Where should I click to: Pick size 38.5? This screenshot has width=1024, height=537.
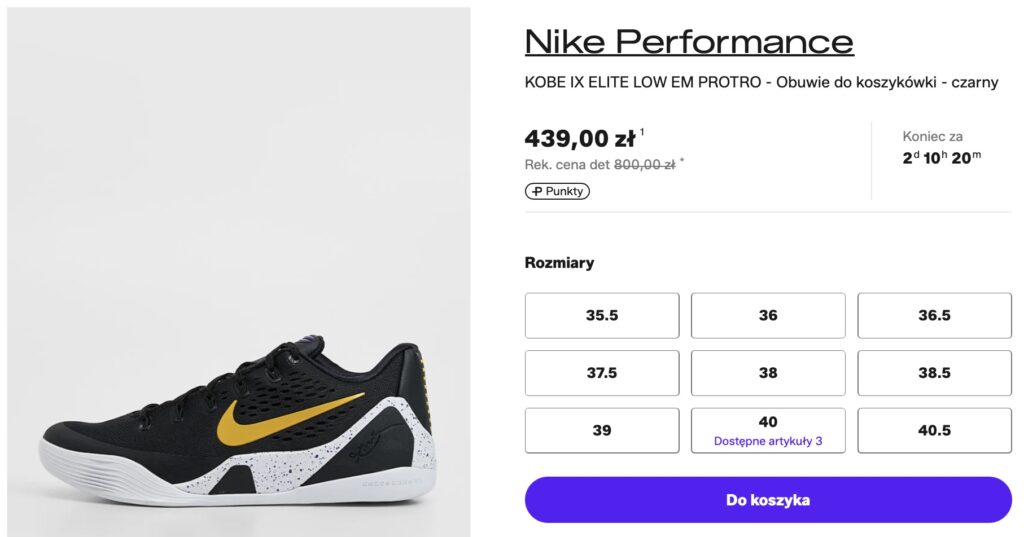tap(934, 373)
